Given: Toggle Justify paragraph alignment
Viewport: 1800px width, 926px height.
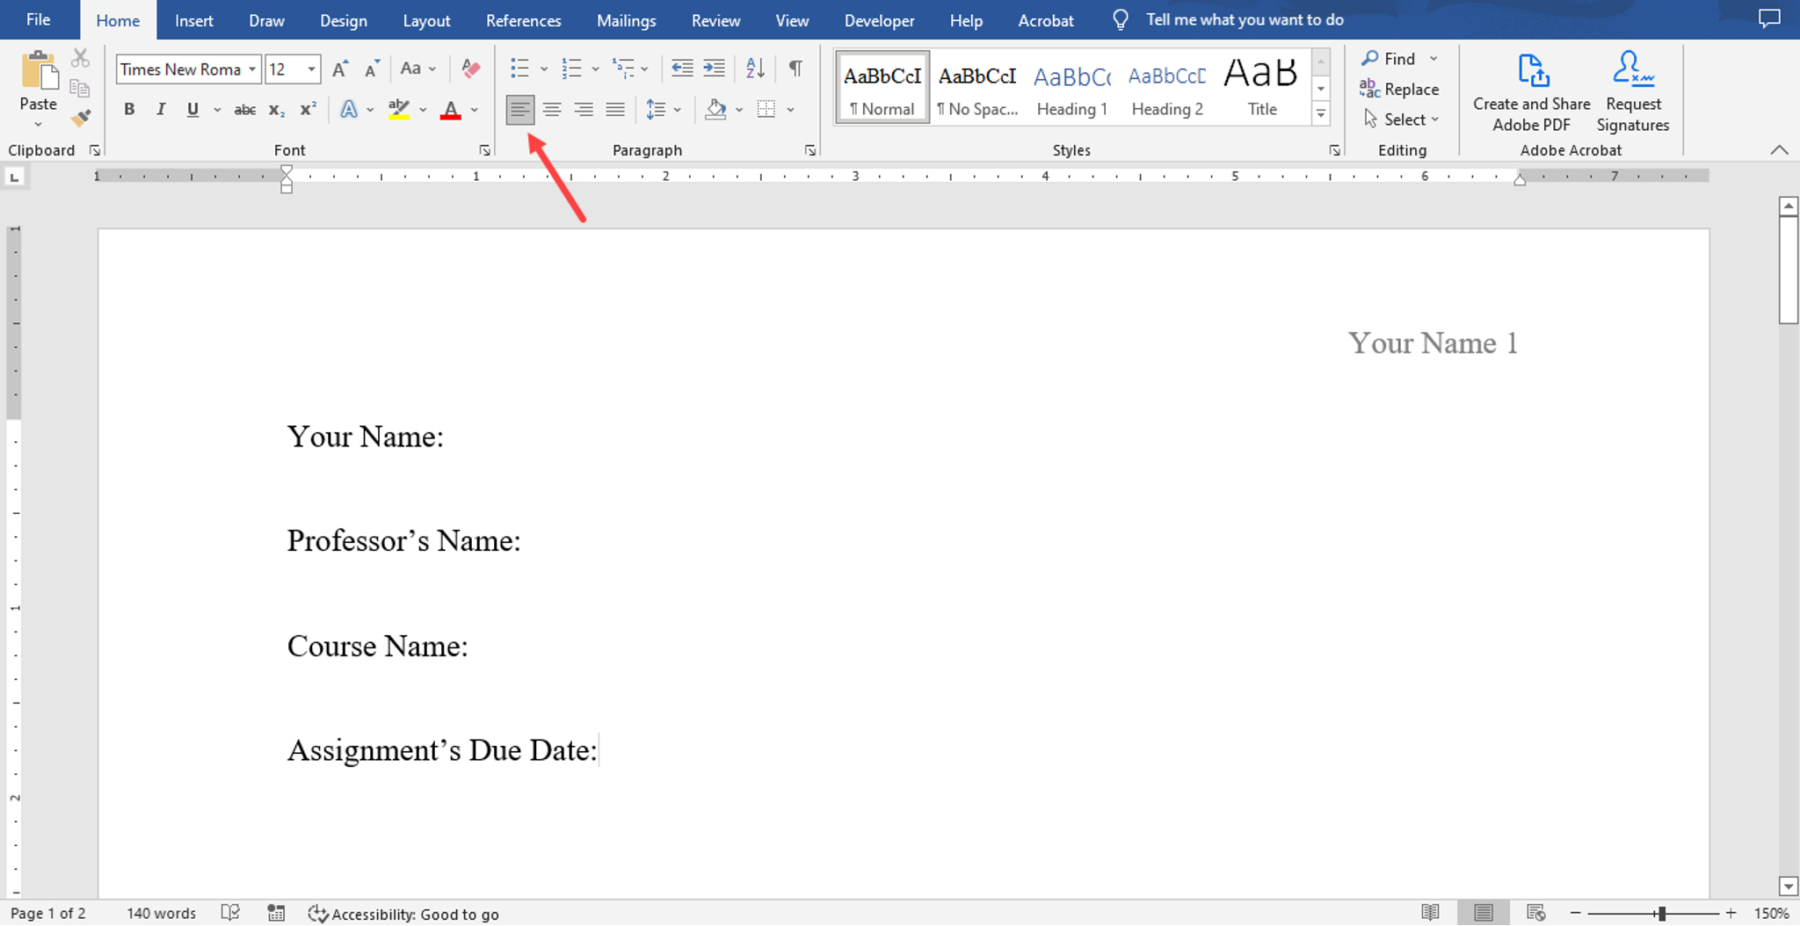Looking at the screenshot, I should click(x=615, y=110).
